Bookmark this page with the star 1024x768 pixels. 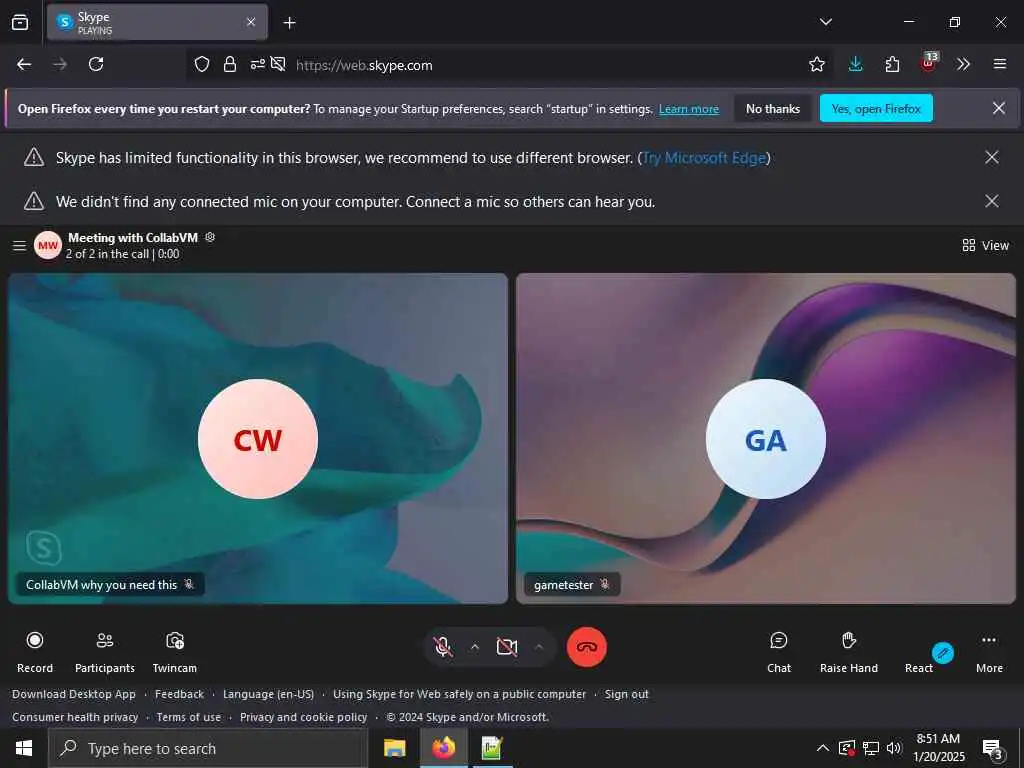pyautogui.click(x=816, y=64)
